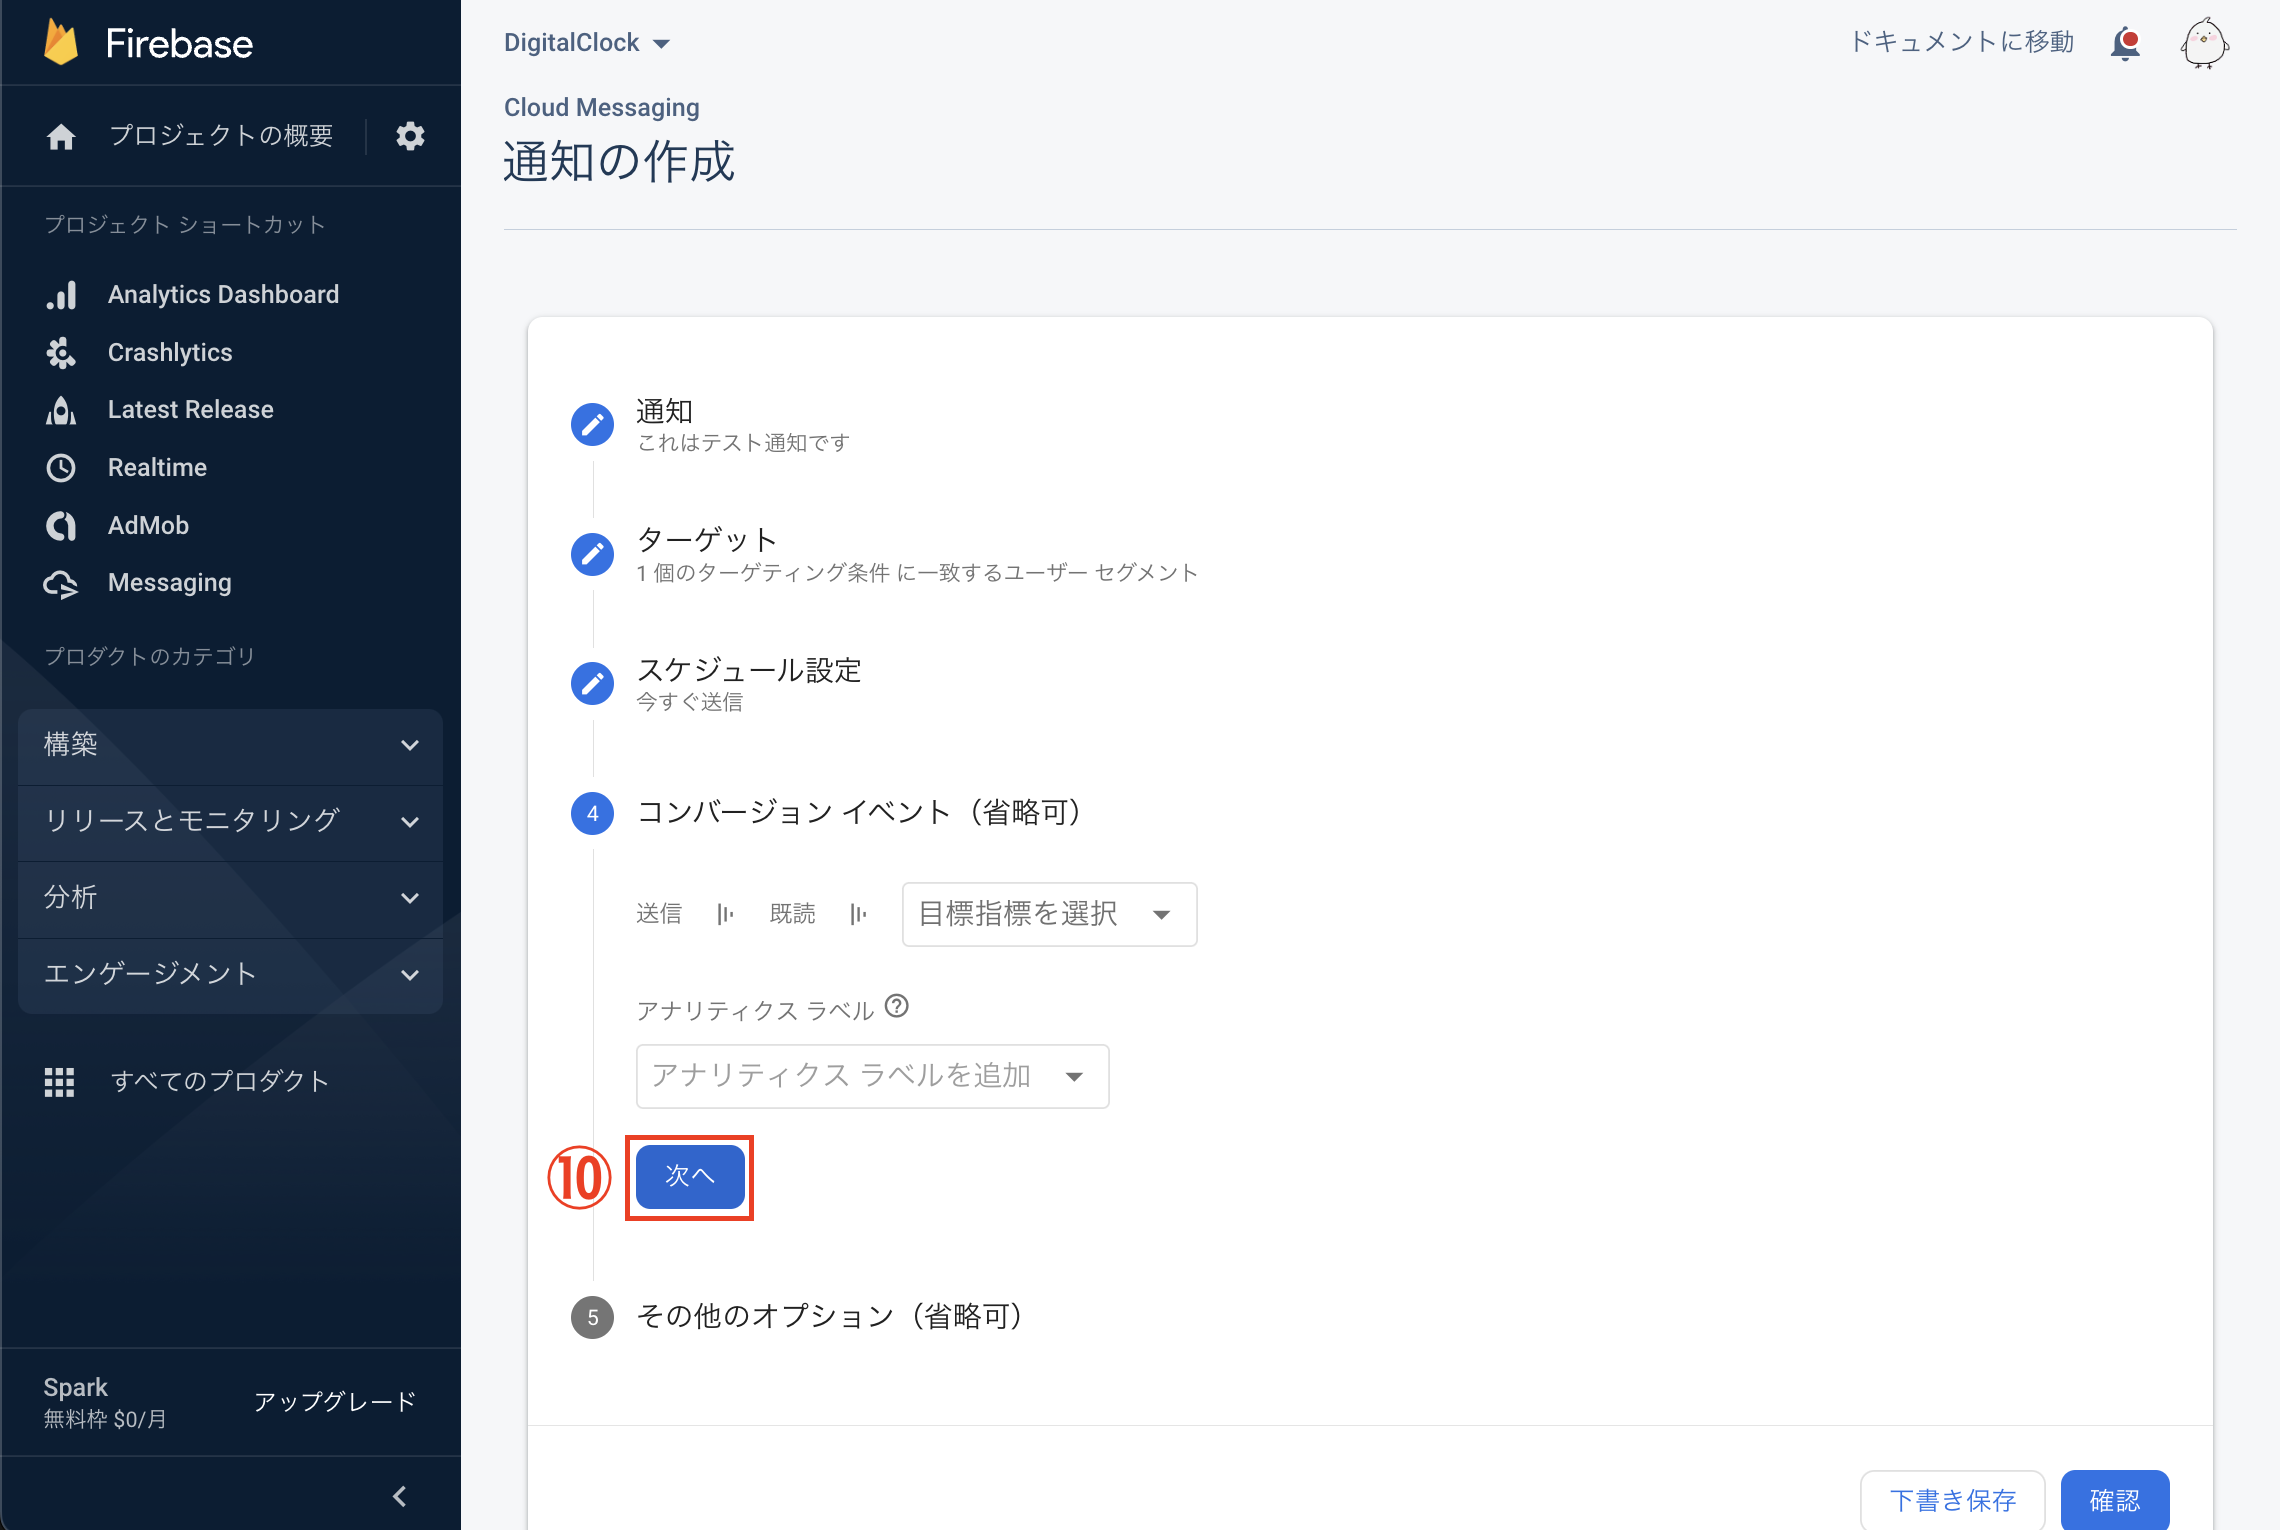This screenshot has width=2280, height=1530.
Task: Open the Firebase notifications bell
Action: pos(2125,42)
